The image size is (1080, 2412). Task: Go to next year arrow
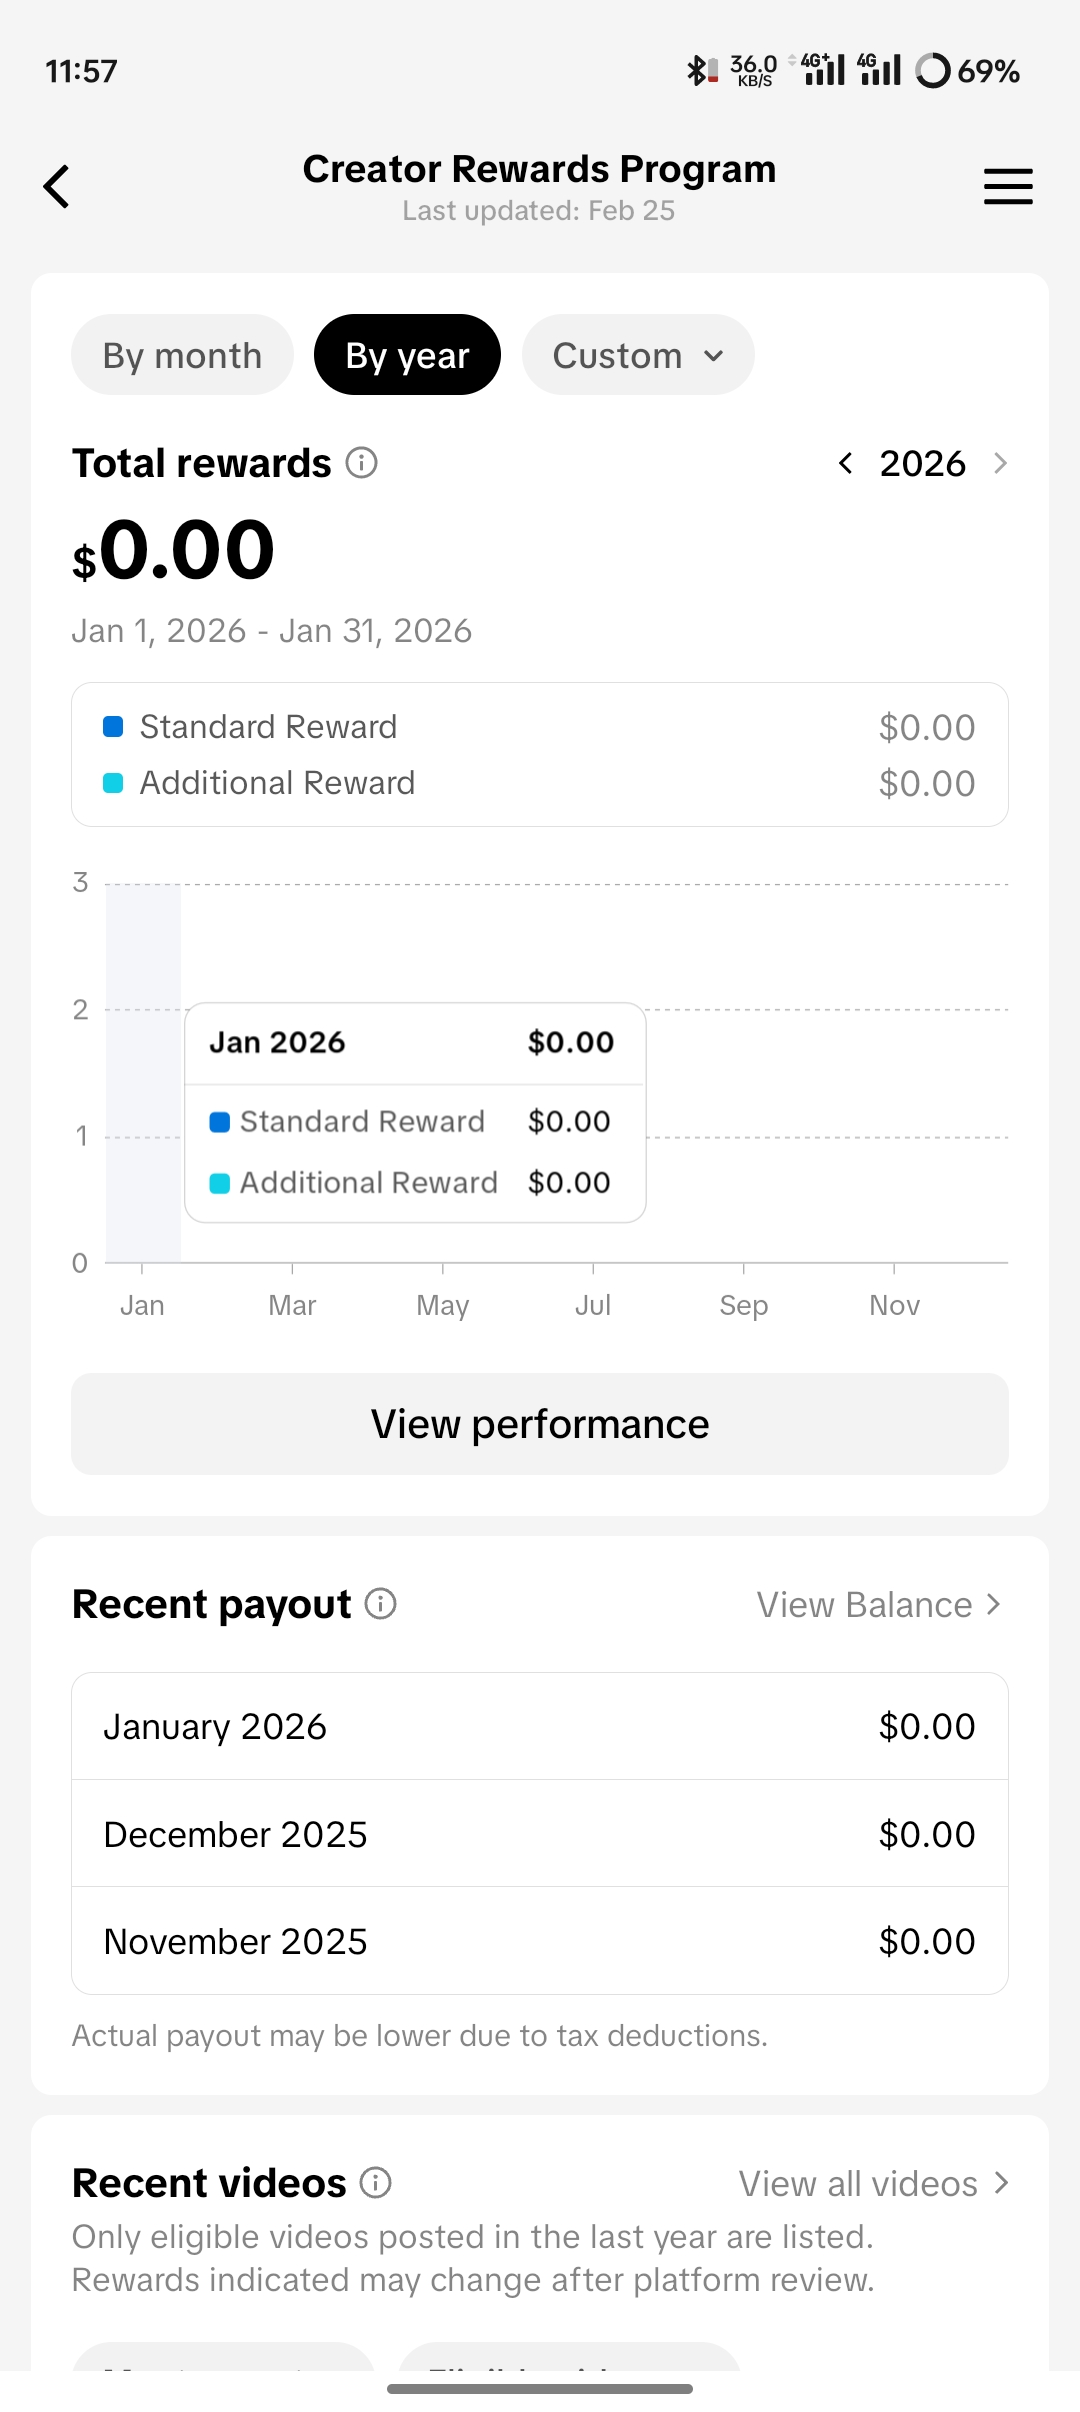coord(999,463)
